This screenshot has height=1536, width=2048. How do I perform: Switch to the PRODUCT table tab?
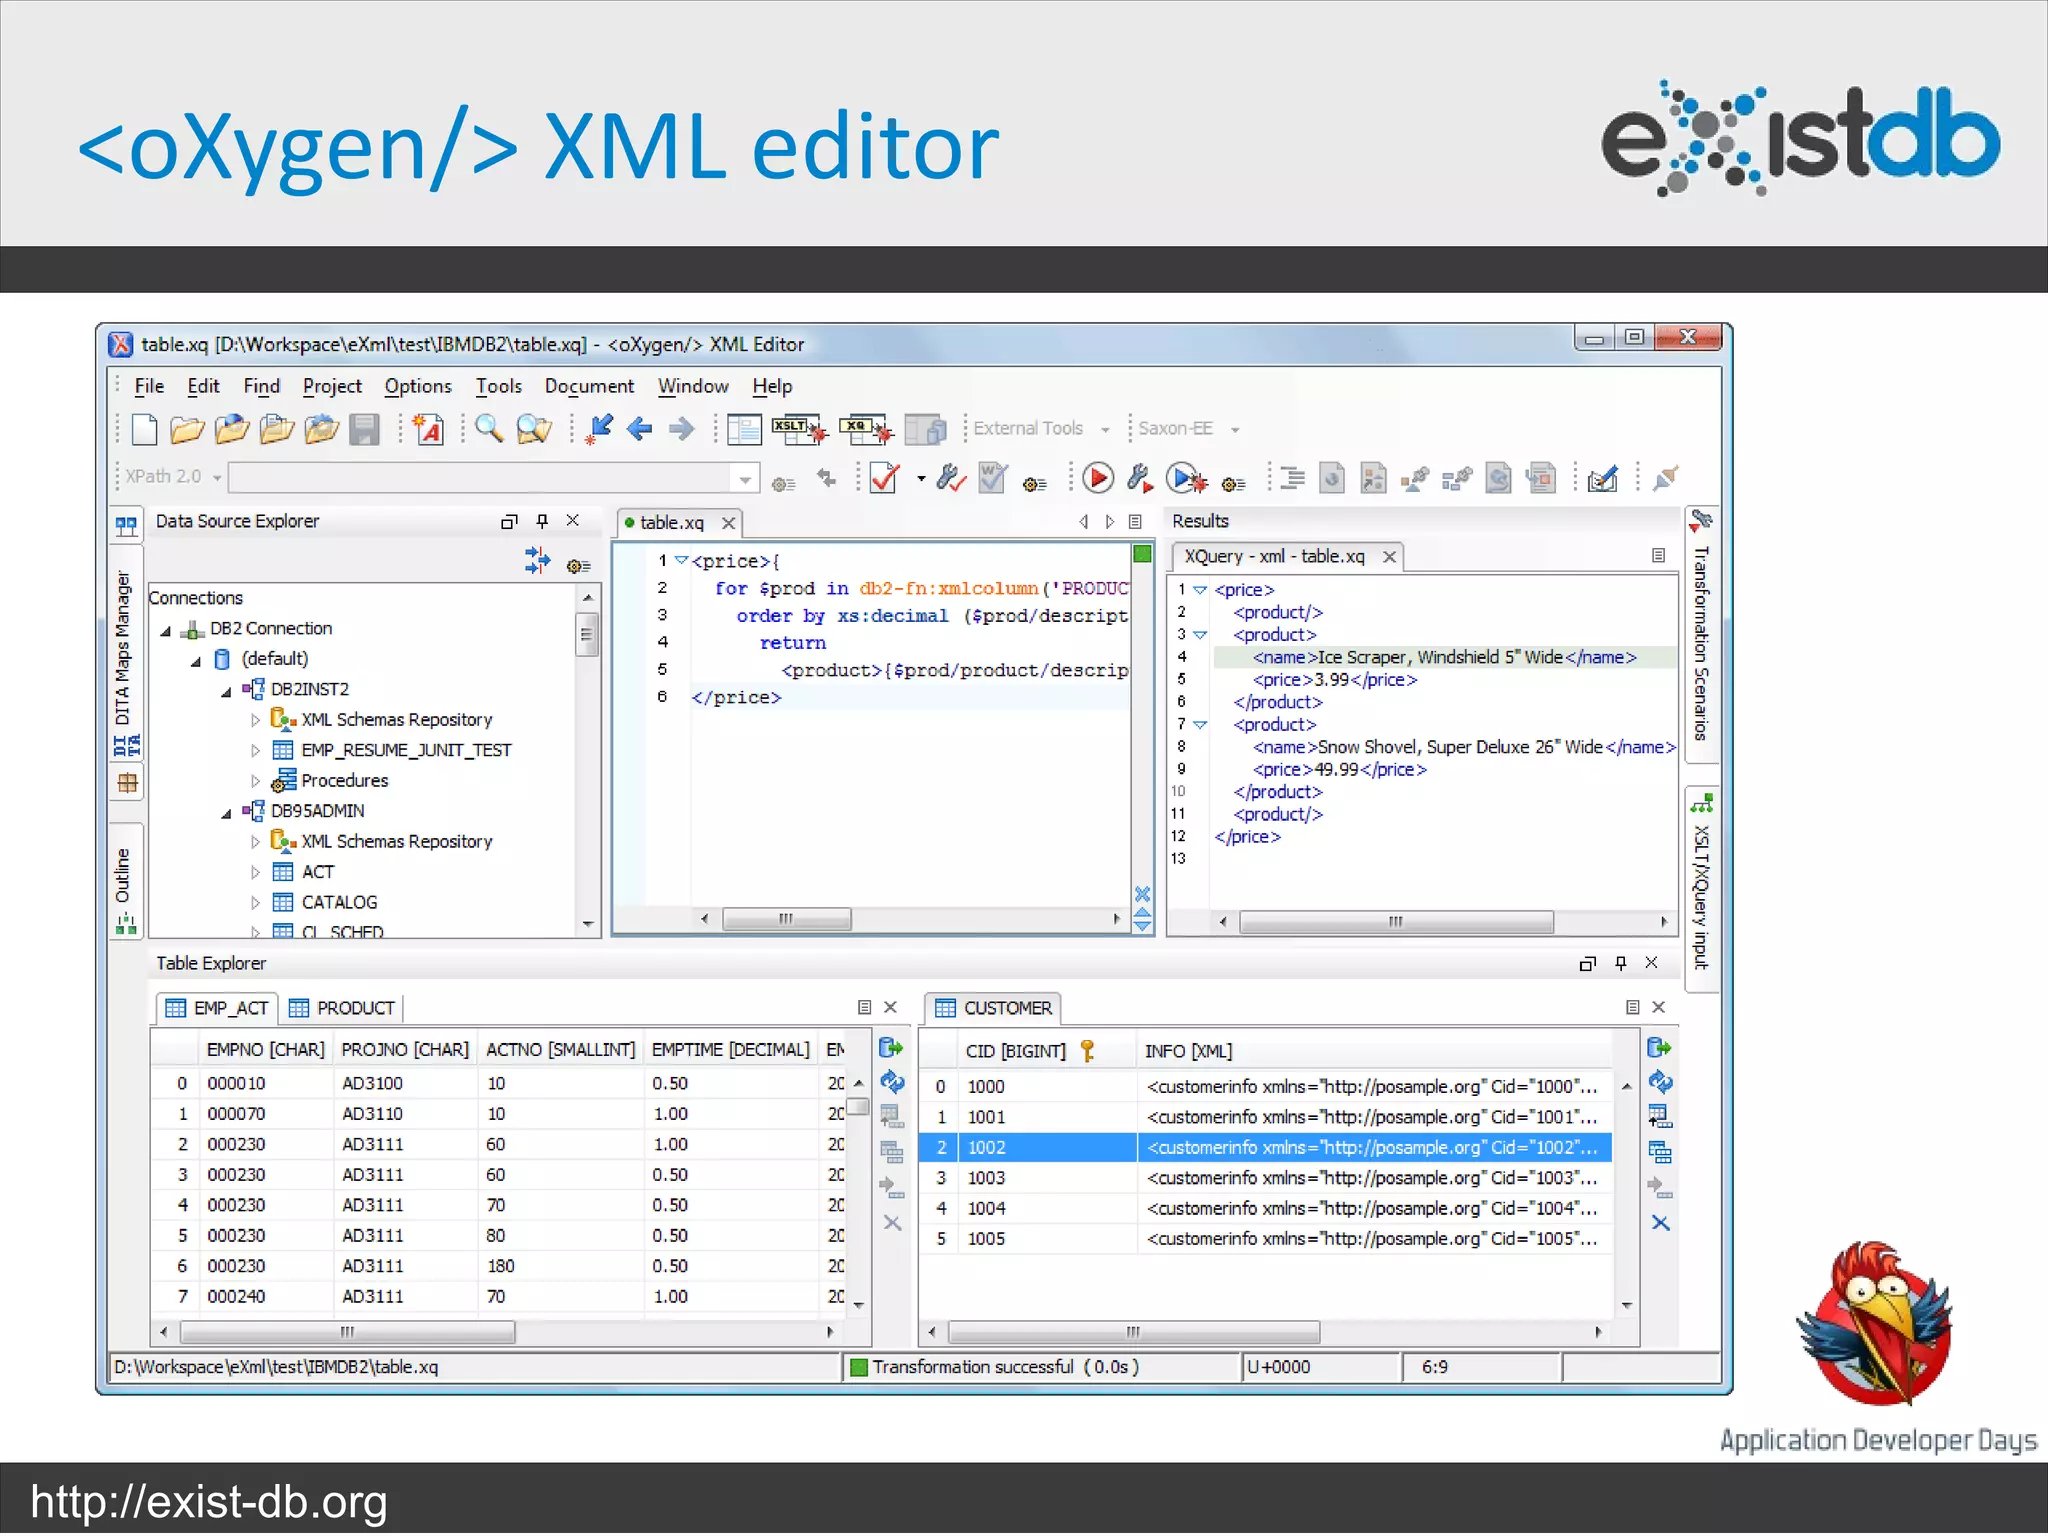pos(342,1008)
